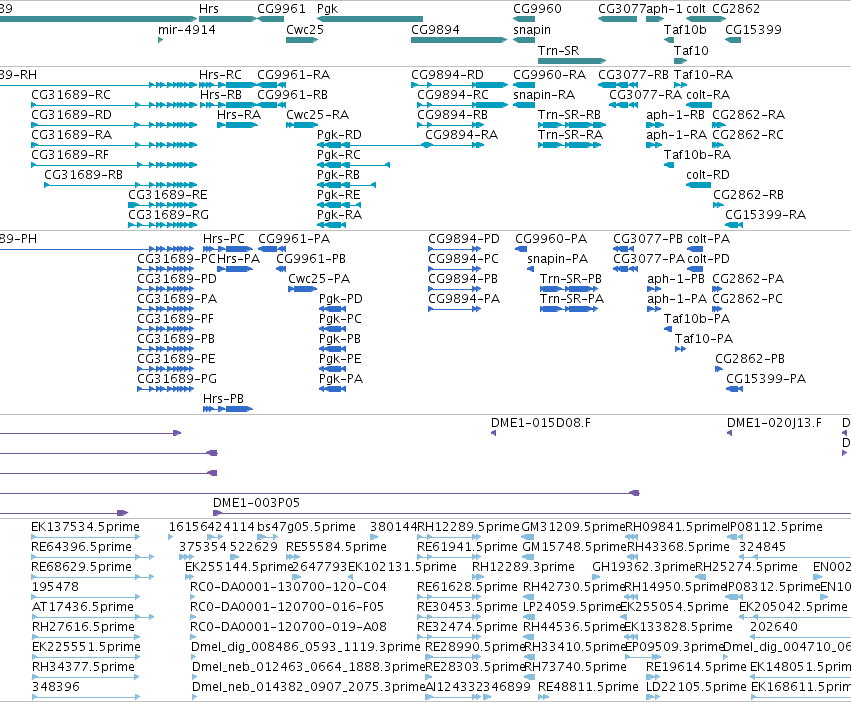851x702 pixels.
Task: Select EST bs47g05.5prime
Action: pos(307,527)
